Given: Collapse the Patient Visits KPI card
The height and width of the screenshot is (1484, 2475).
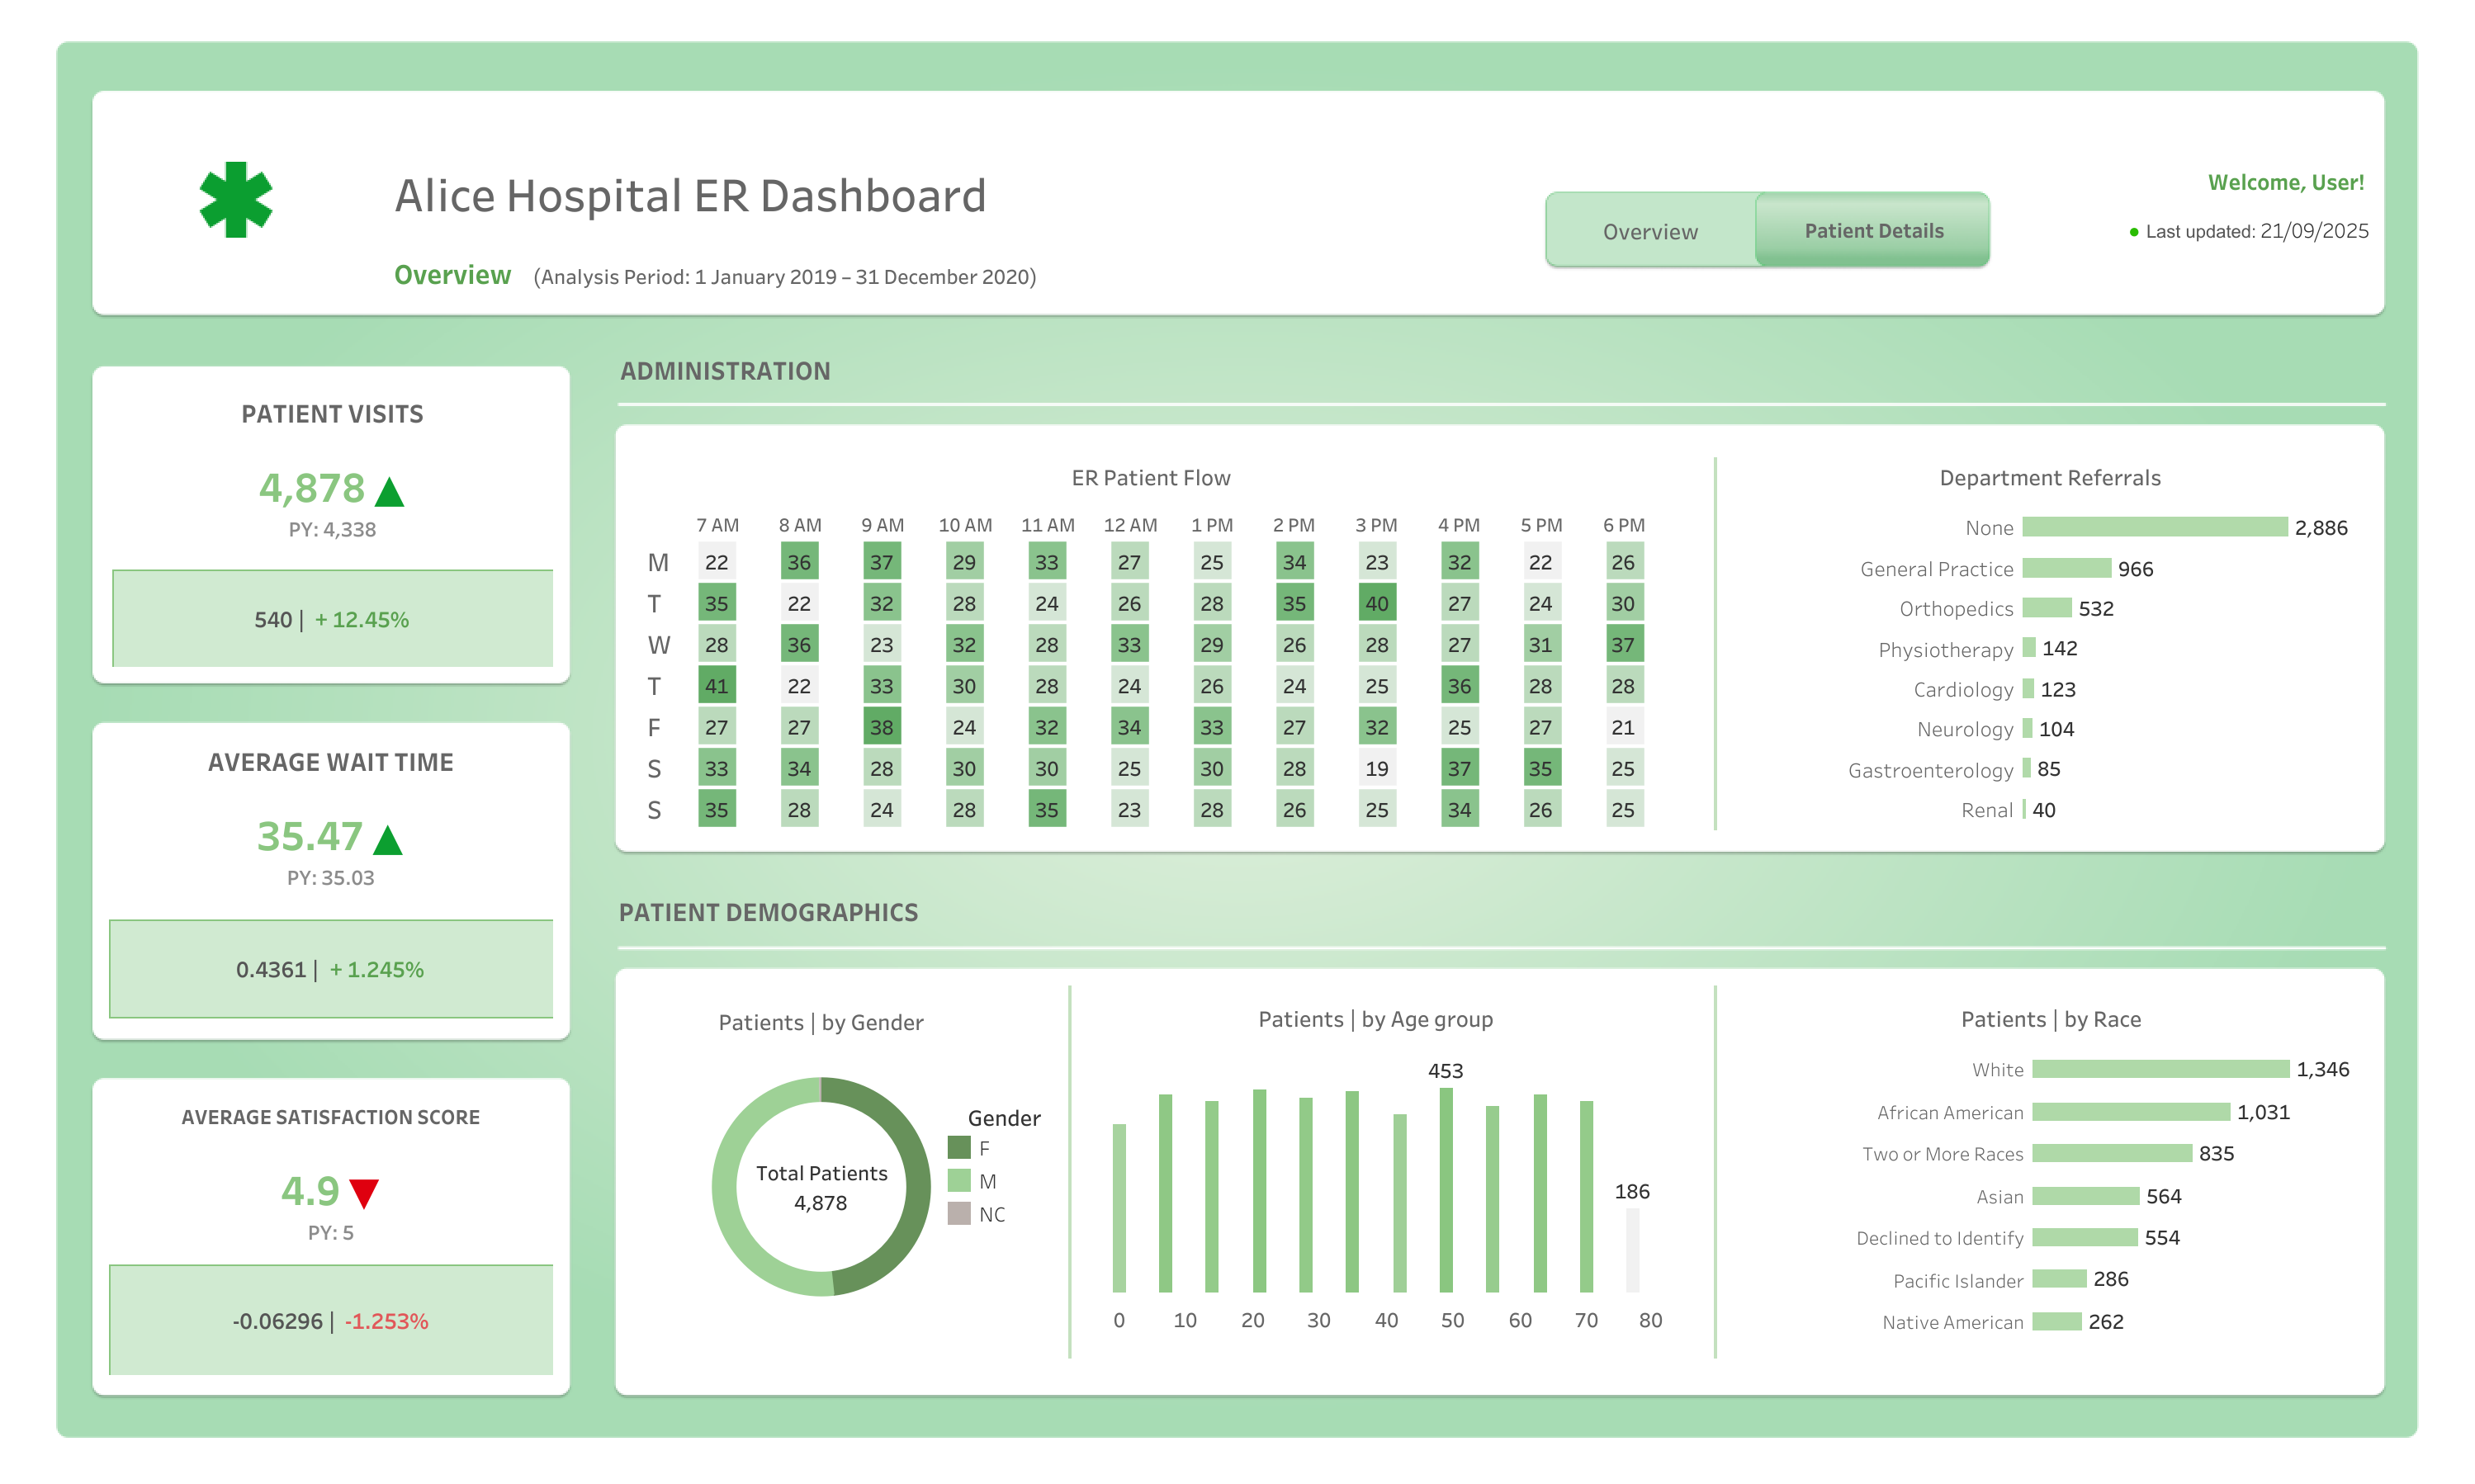Looking at the screenshot, I should coord(331,413).
